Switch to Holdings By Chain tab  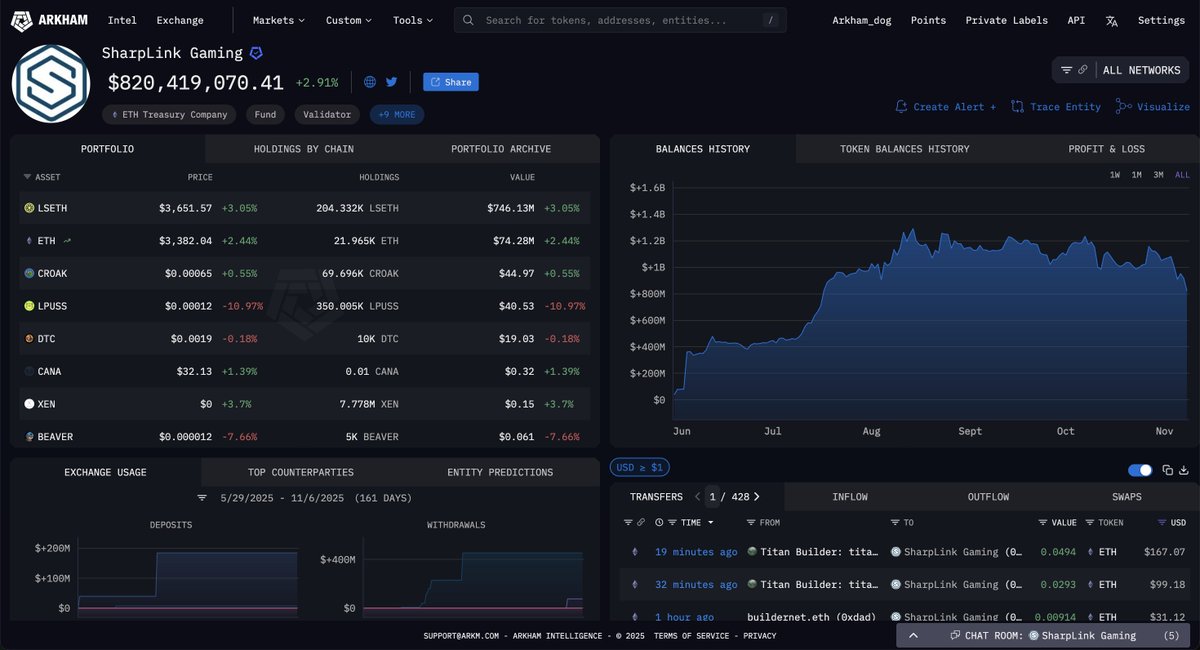(x=303, y=149)
